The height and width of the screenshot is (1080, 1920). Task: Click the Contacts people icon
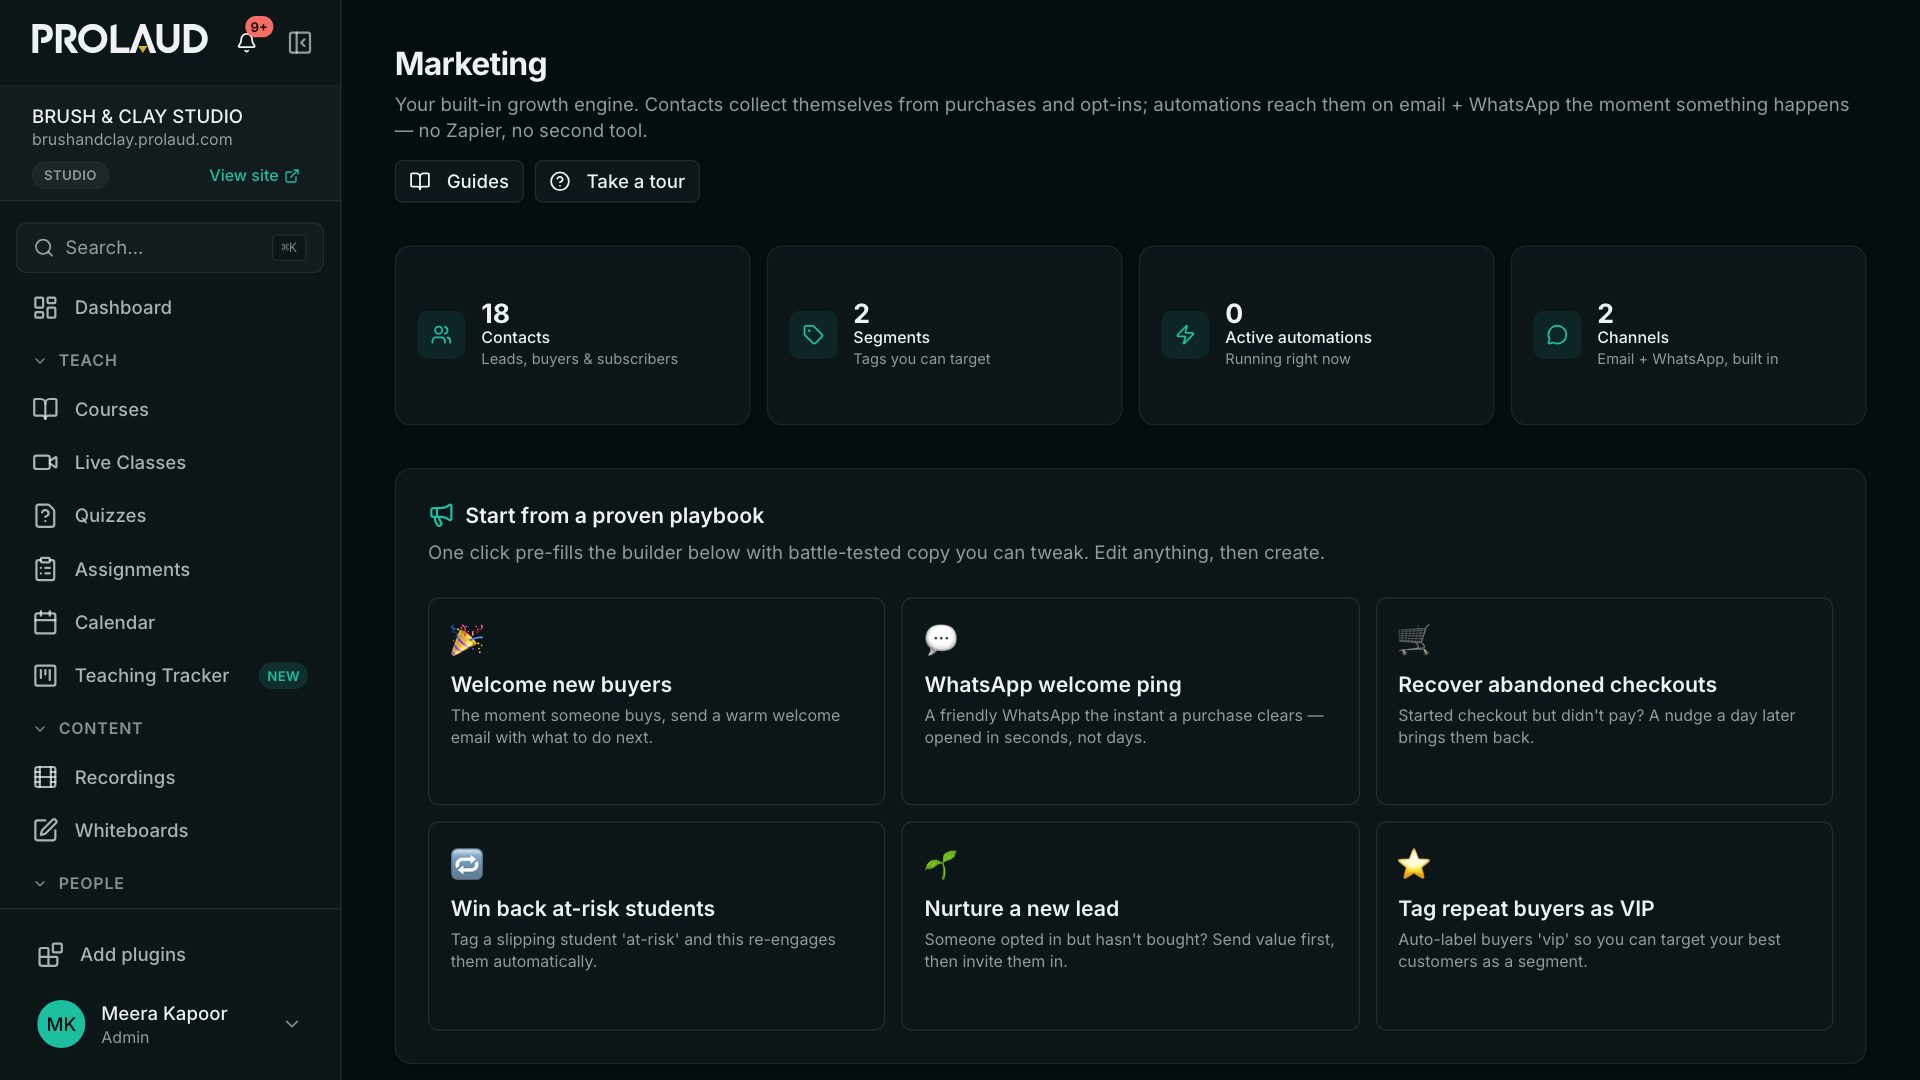click(x=441, y=335)
